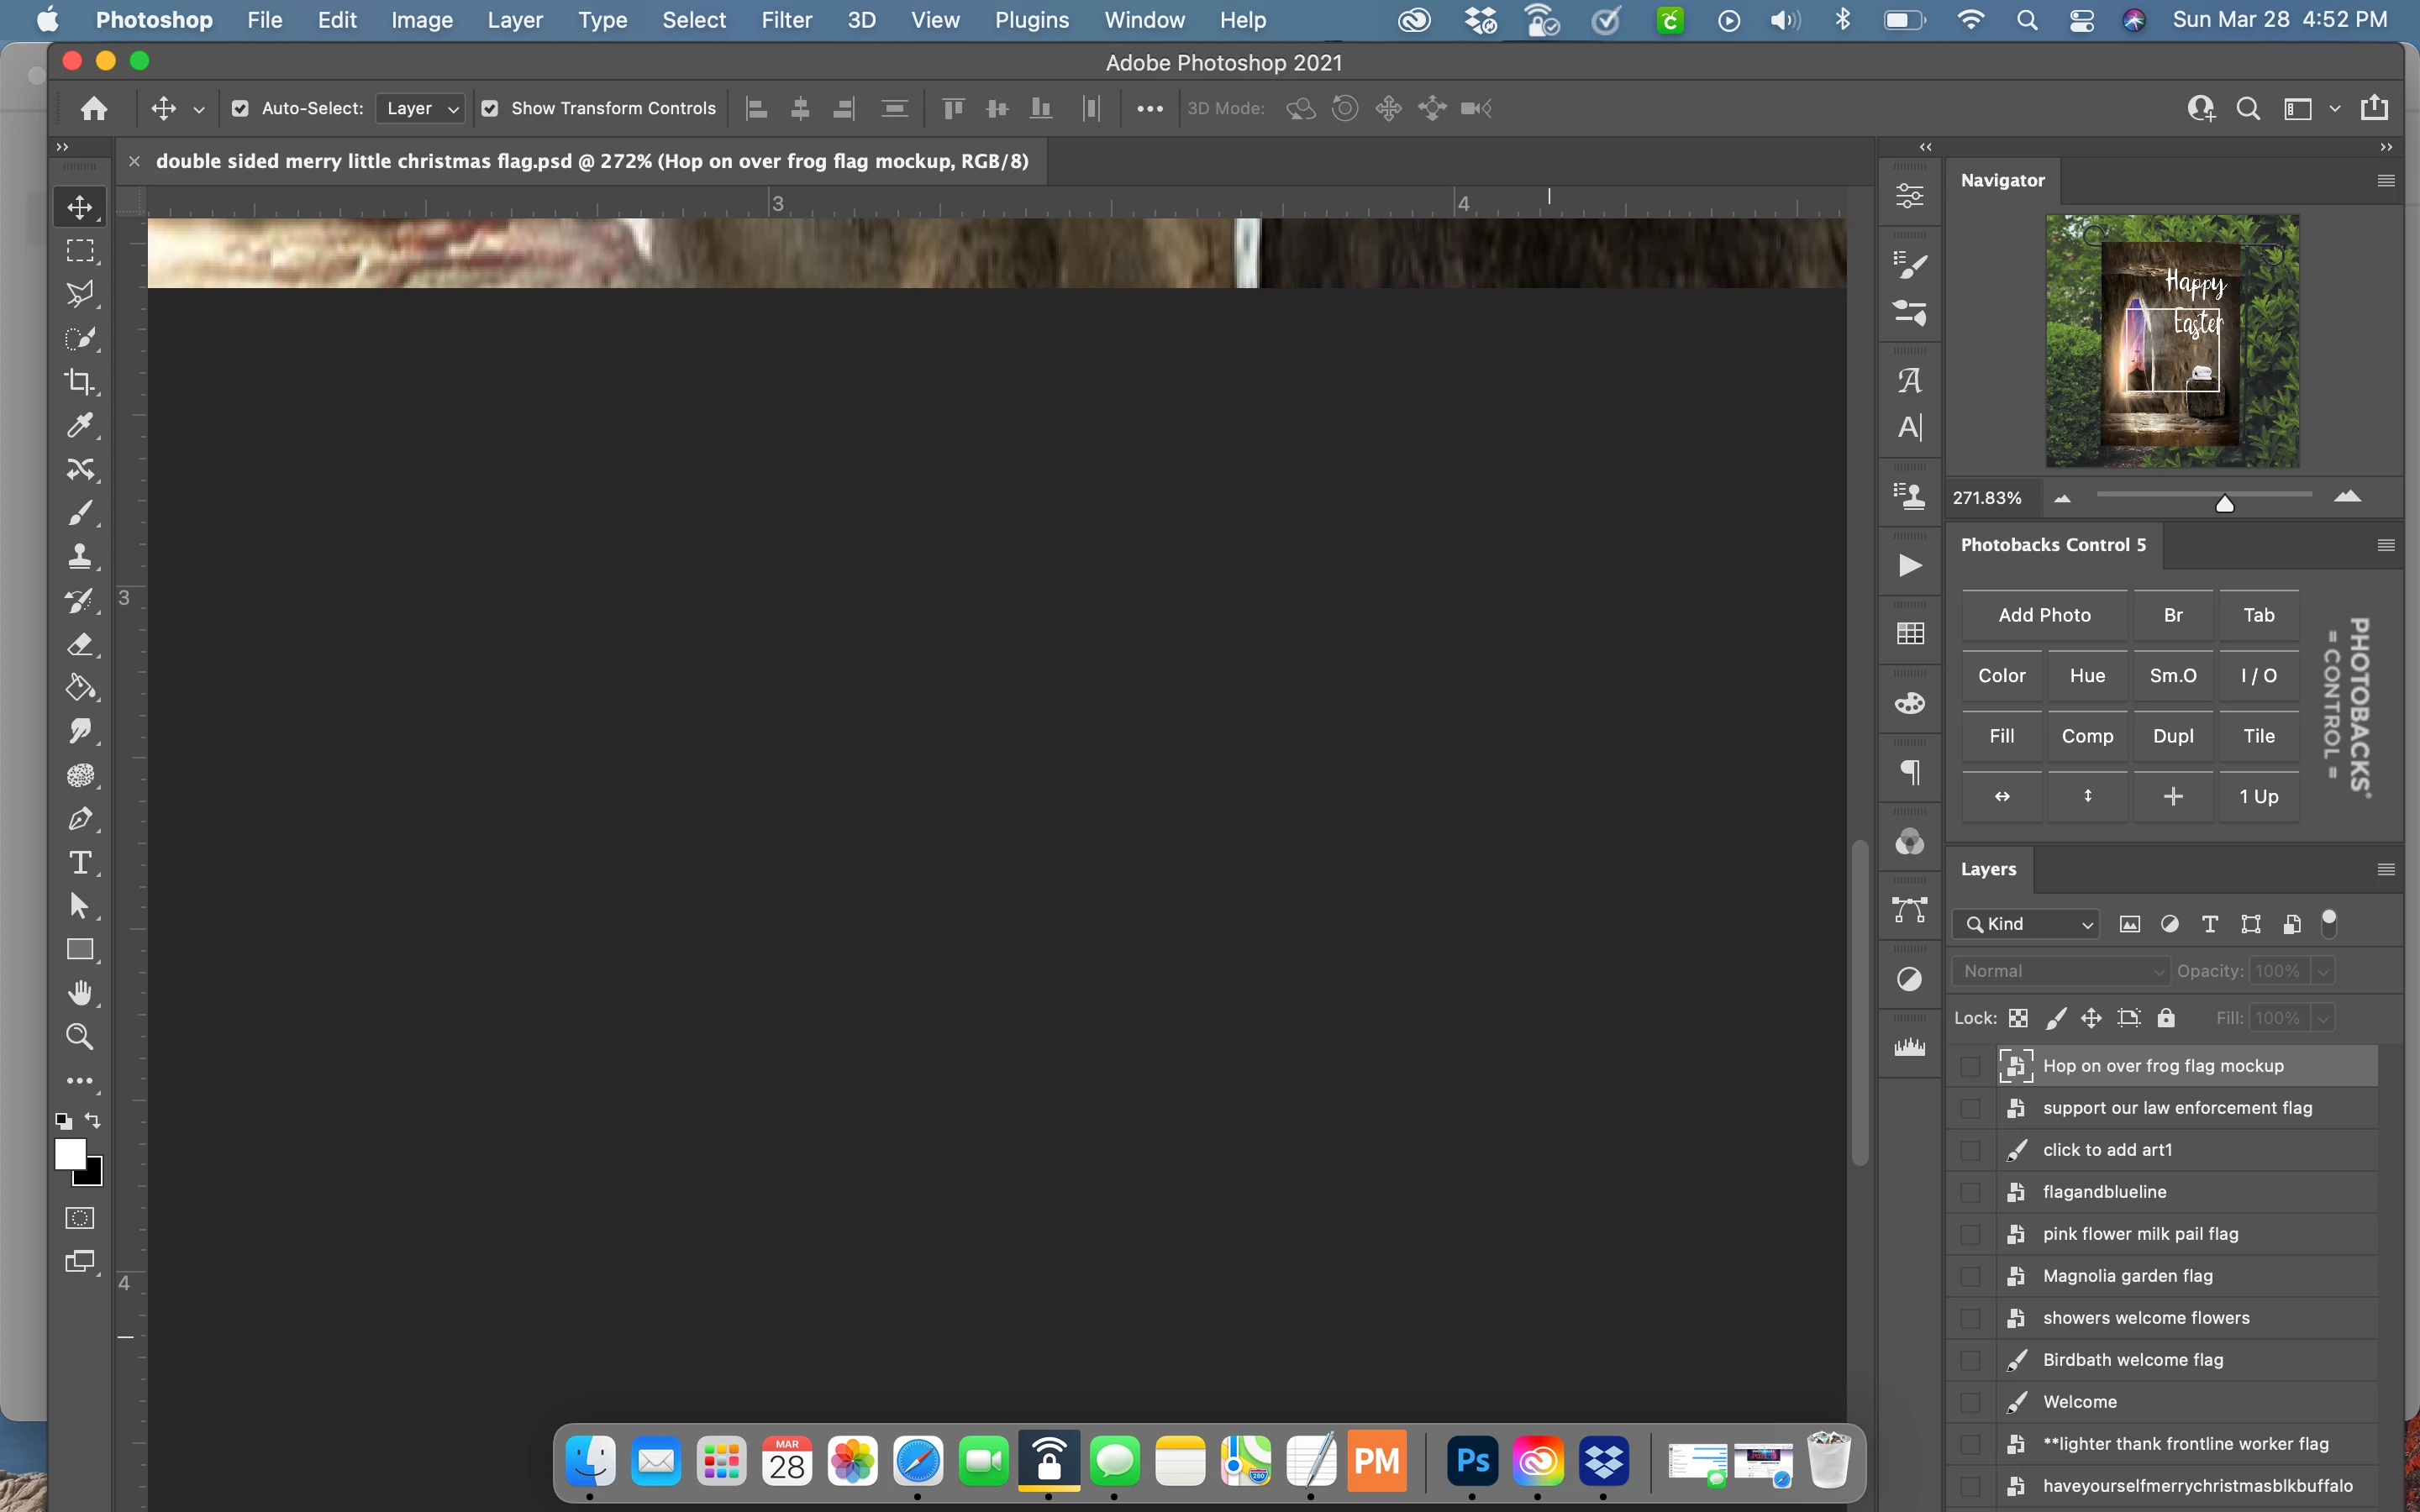Select the Zoom tool
This screenshot has width=2420, height=1512.
(80, 1037)
